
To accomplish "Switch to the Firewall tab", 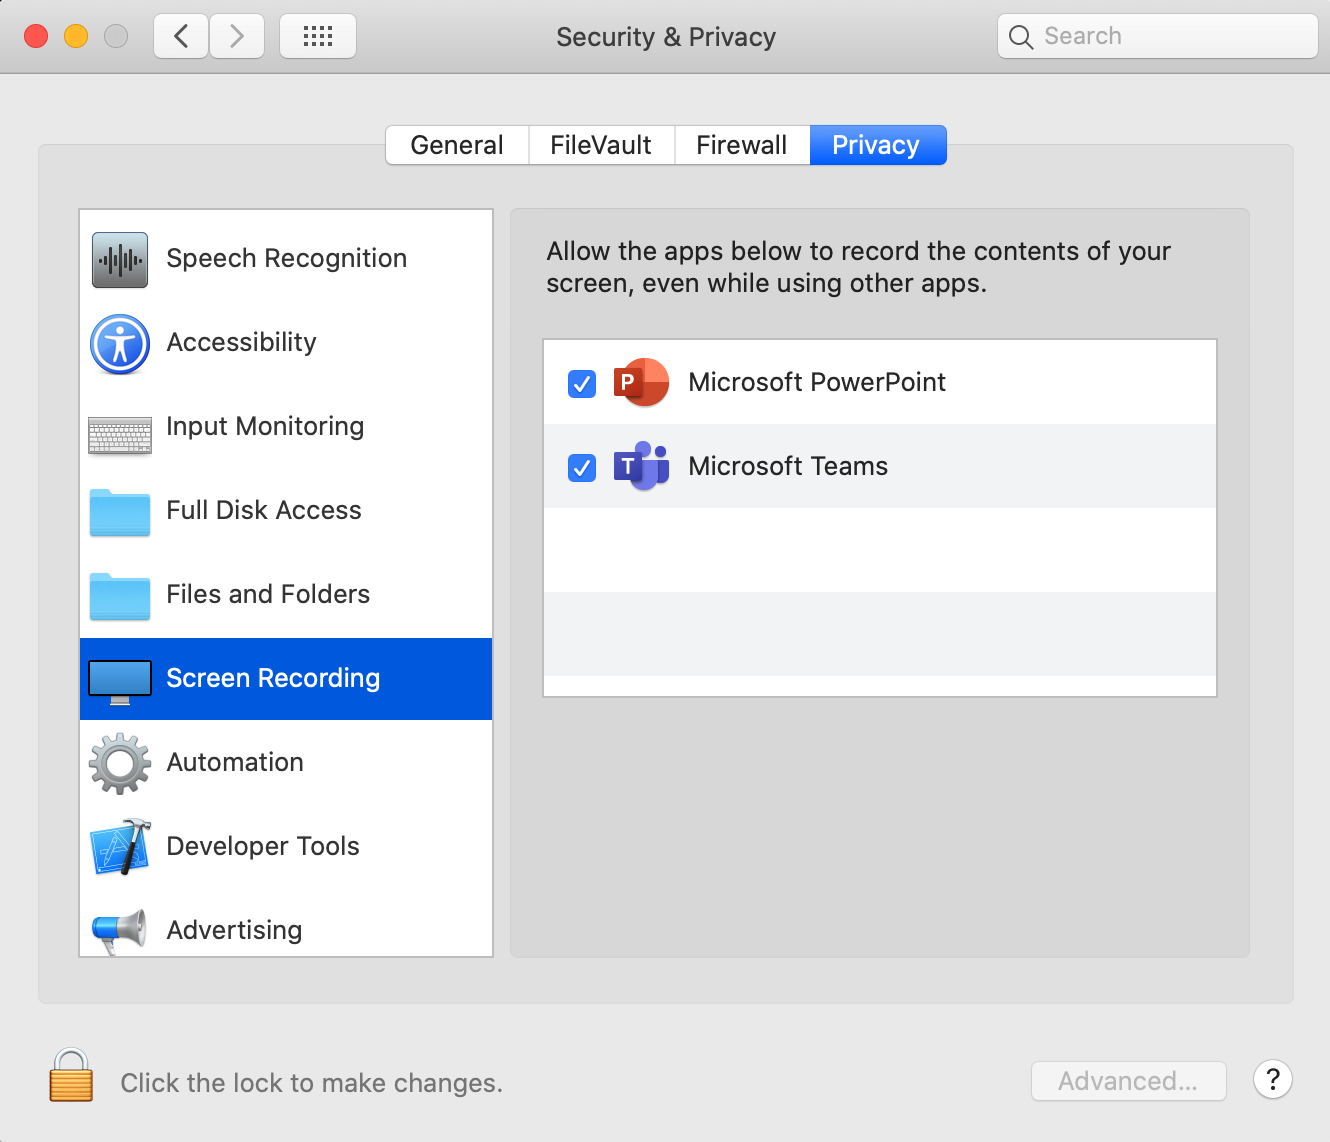I will coord(742,145).
